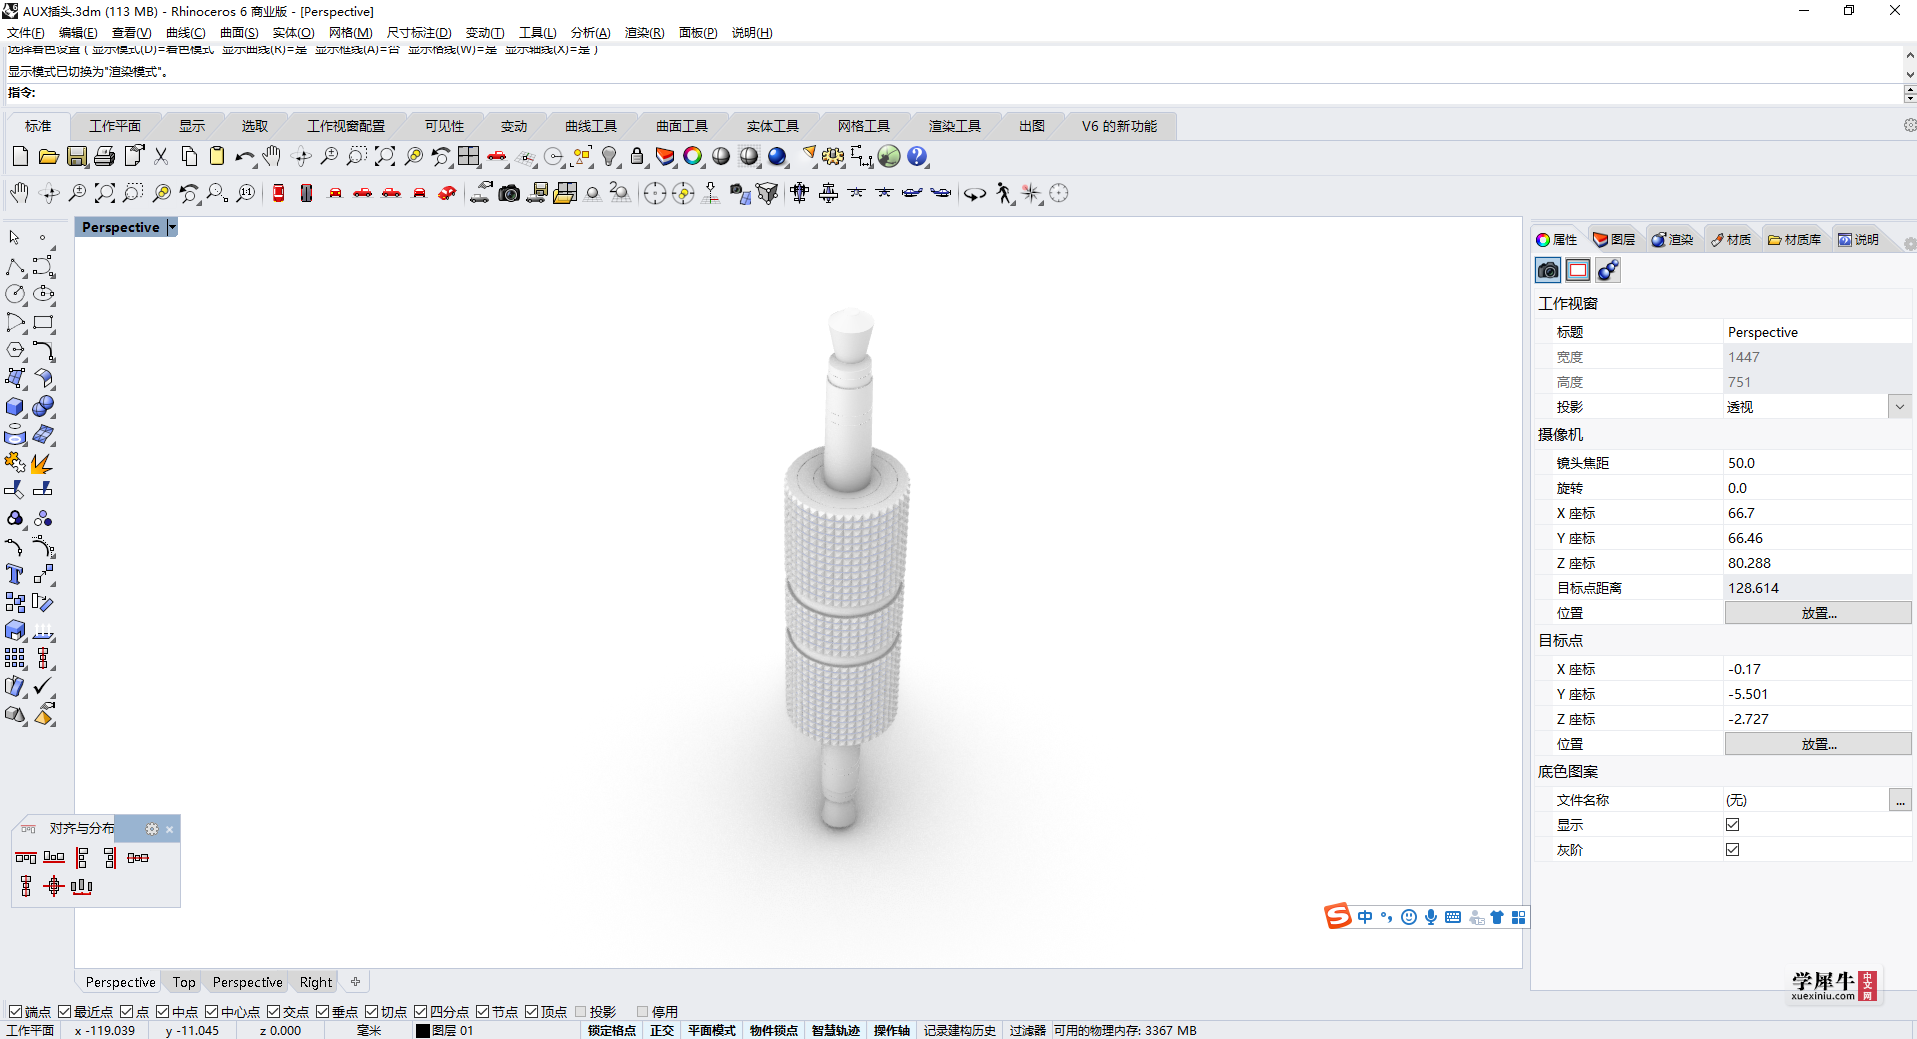Click the light bulb icon

609,156
